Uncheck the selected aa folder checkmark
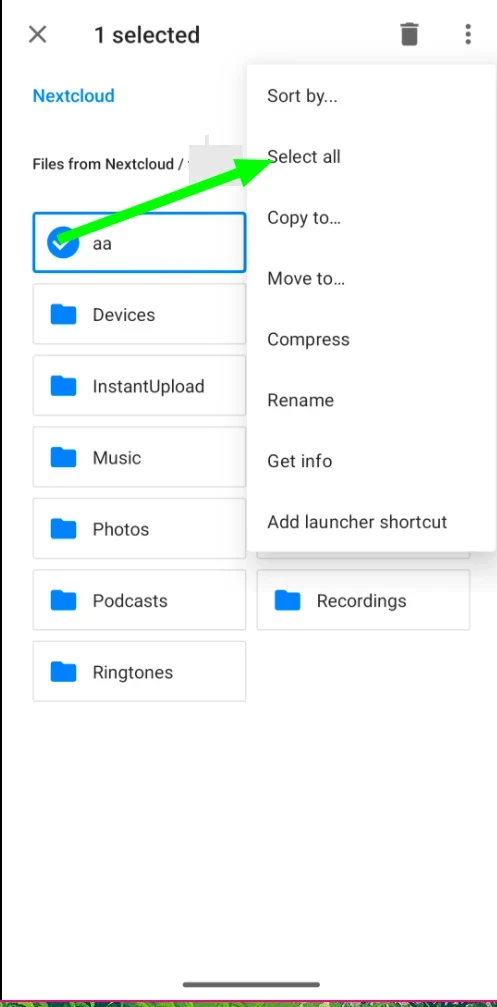Viewport: 497px width, 1007px height. 63,243
